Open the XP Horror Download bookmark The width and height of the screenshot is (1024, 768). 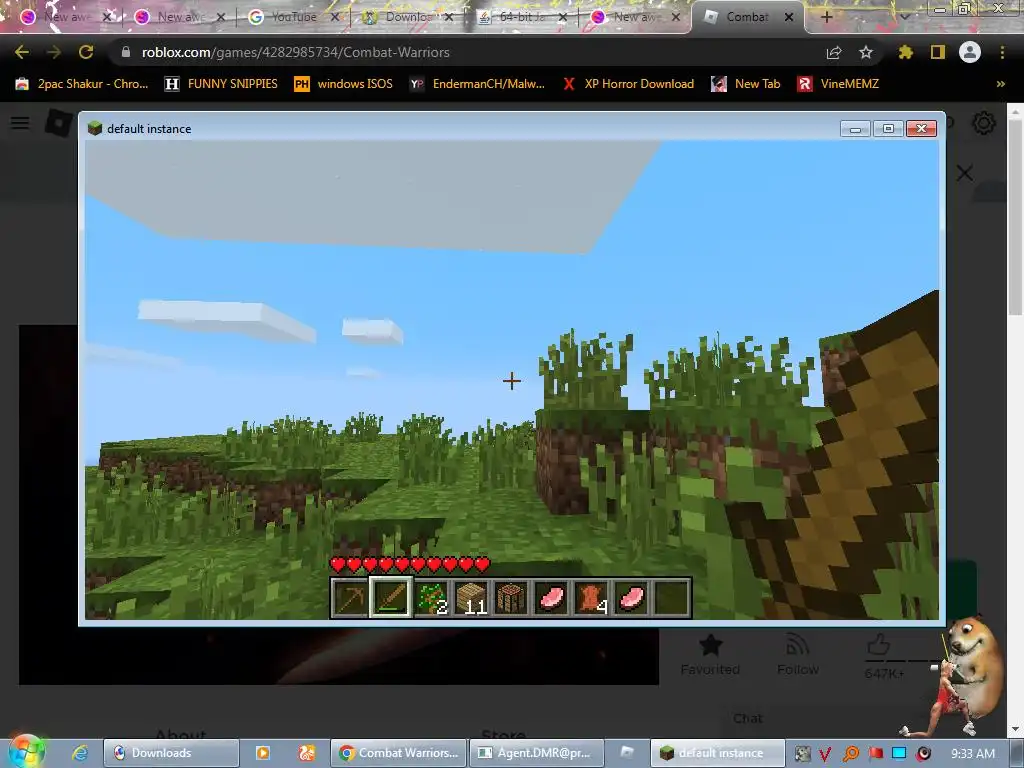628,84
